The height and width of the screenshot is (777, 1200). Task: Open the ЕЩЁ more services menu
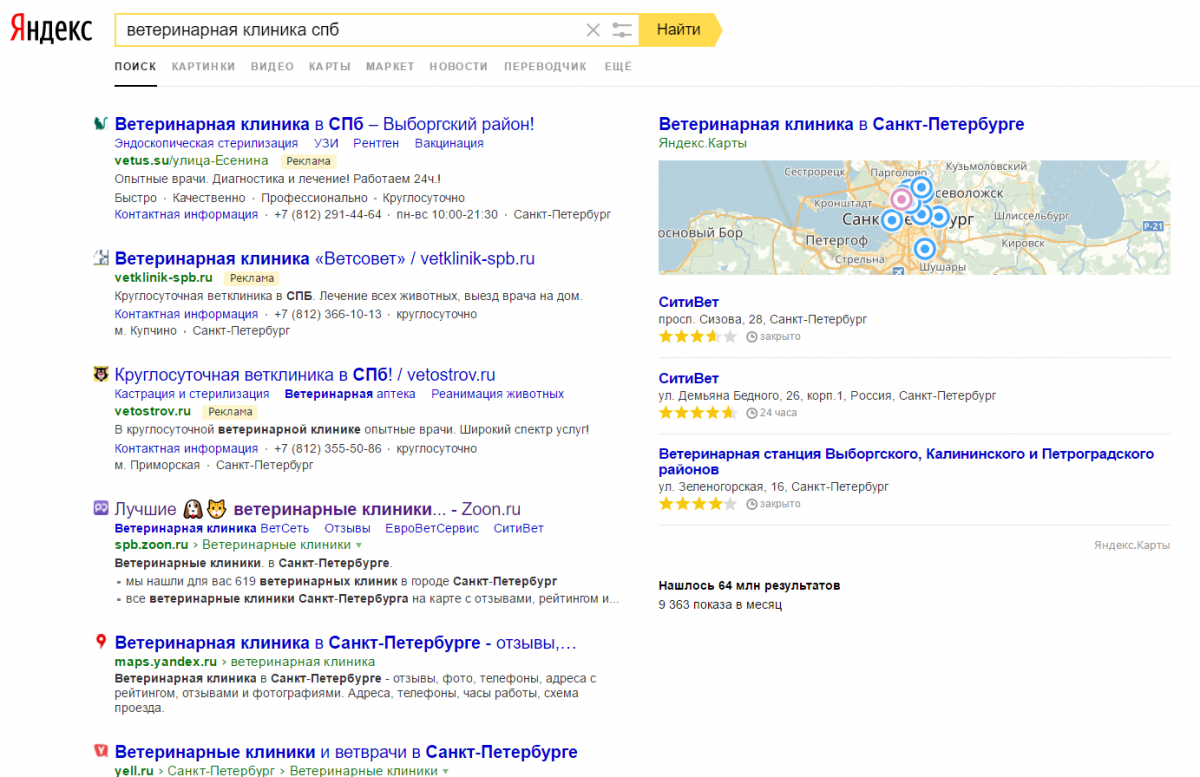click(x=618, y=67)
